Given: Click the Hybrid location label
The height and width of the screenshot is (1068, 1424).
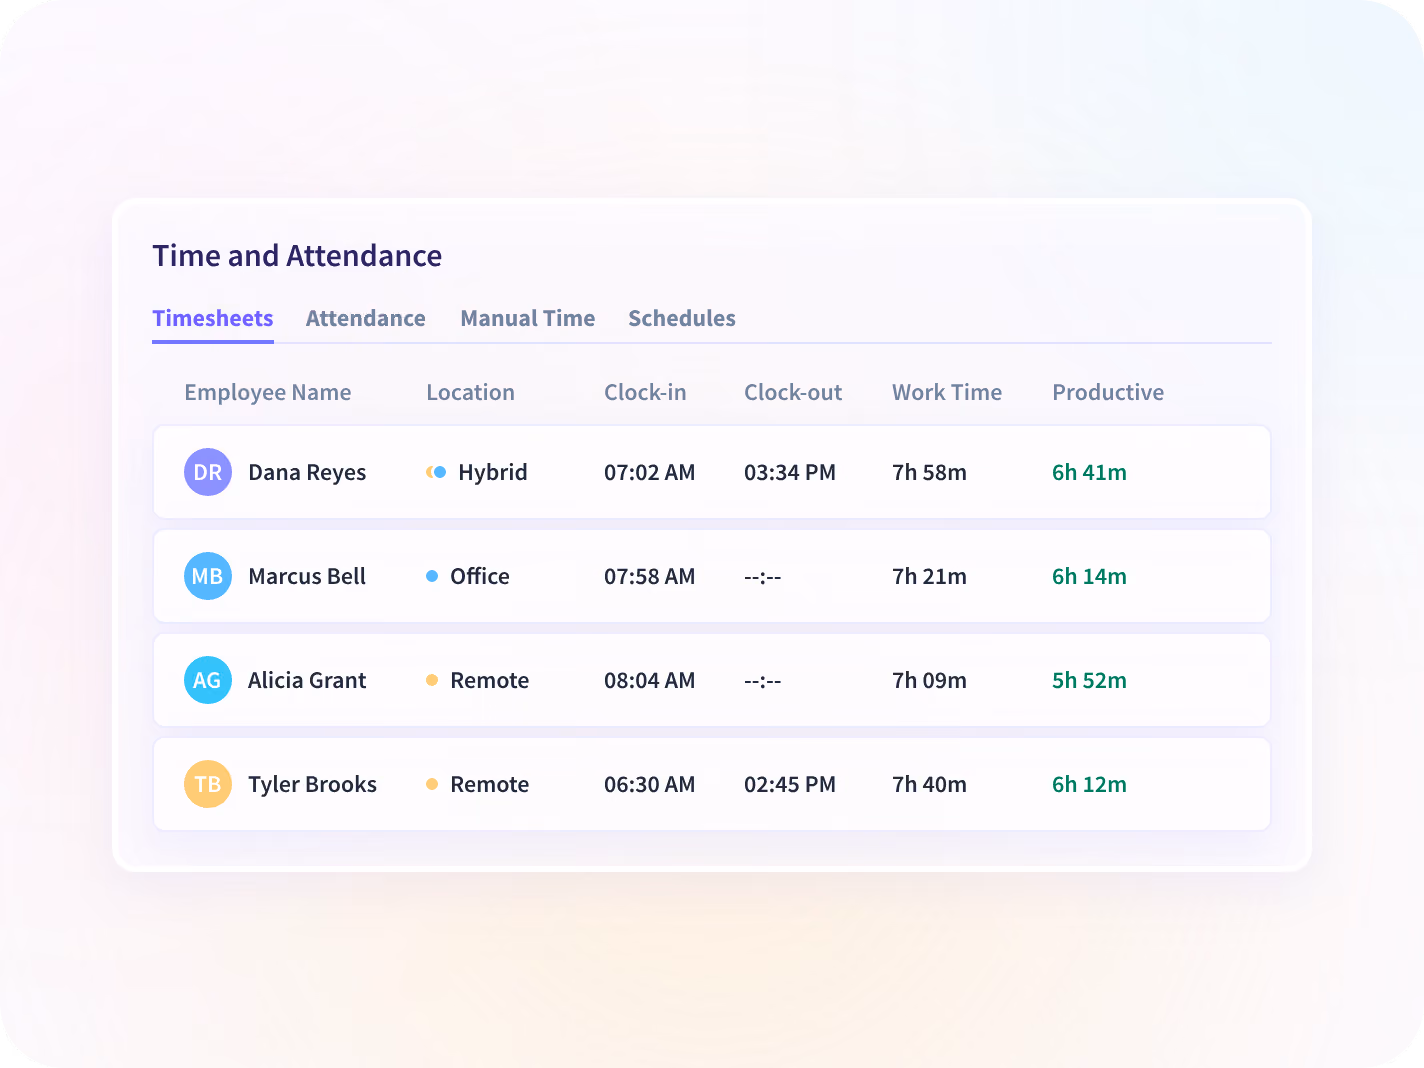Looking at the screenshot, I should [x=493, y=473].
